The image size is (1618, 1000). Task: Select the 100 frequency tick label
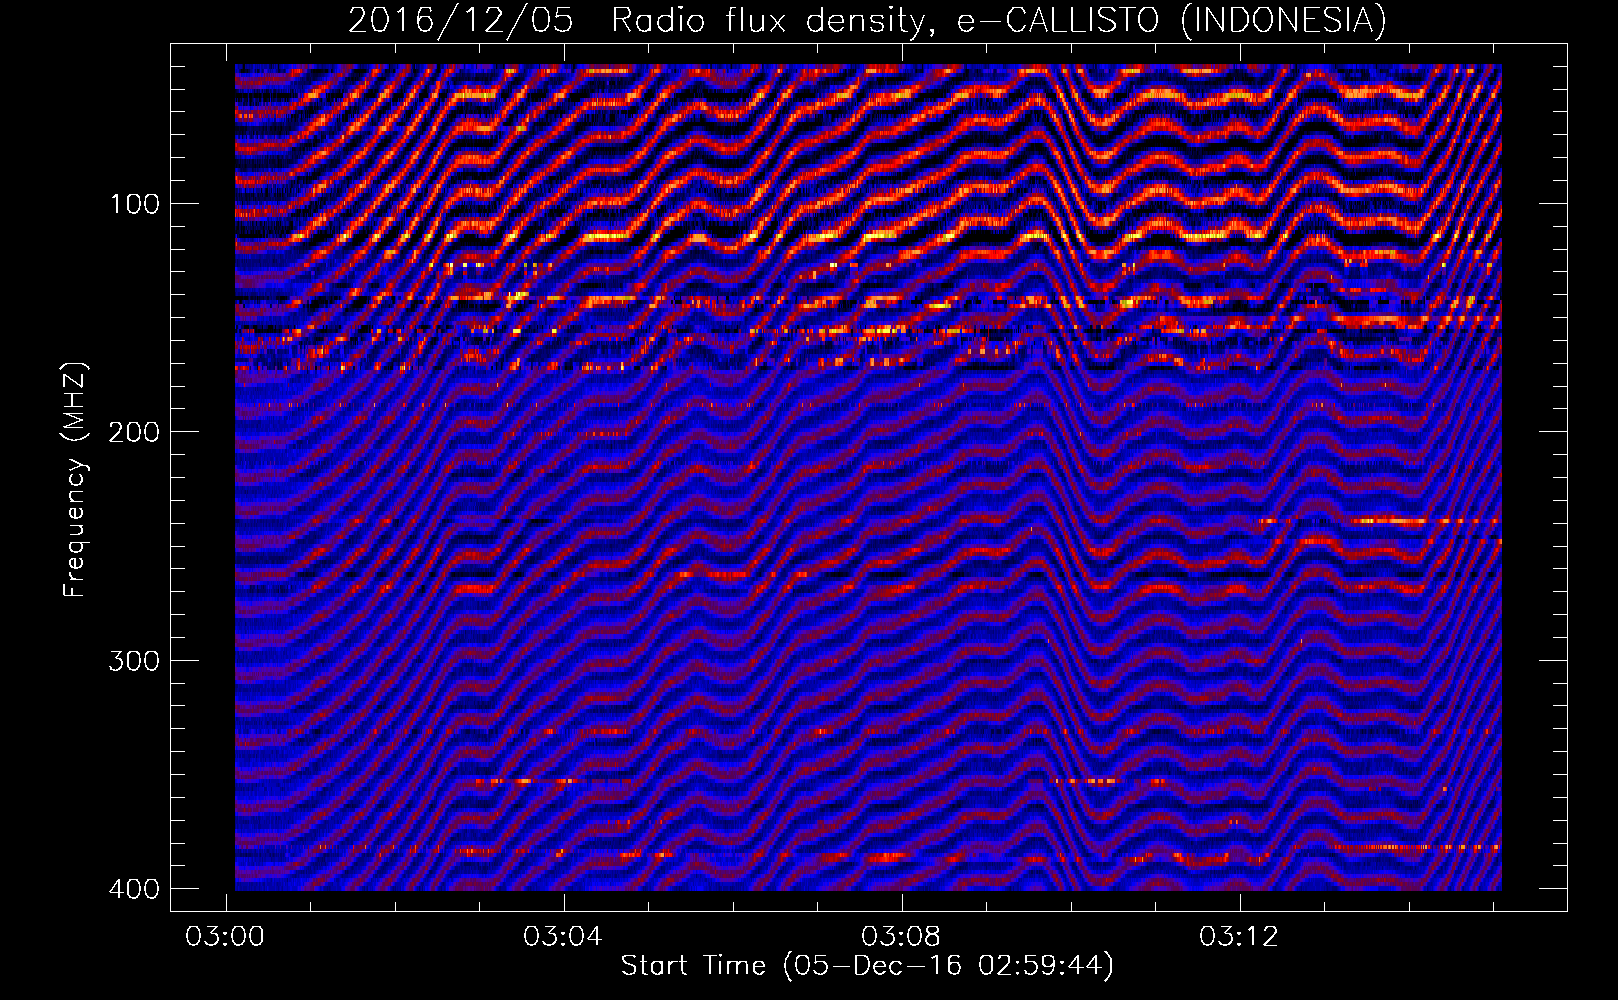(x=134, y=204)
